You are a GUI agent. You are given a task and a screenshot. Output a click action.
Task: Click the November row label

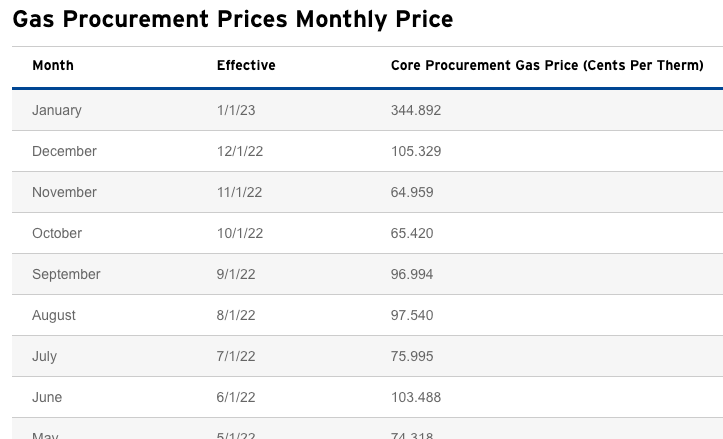[64, 192]
